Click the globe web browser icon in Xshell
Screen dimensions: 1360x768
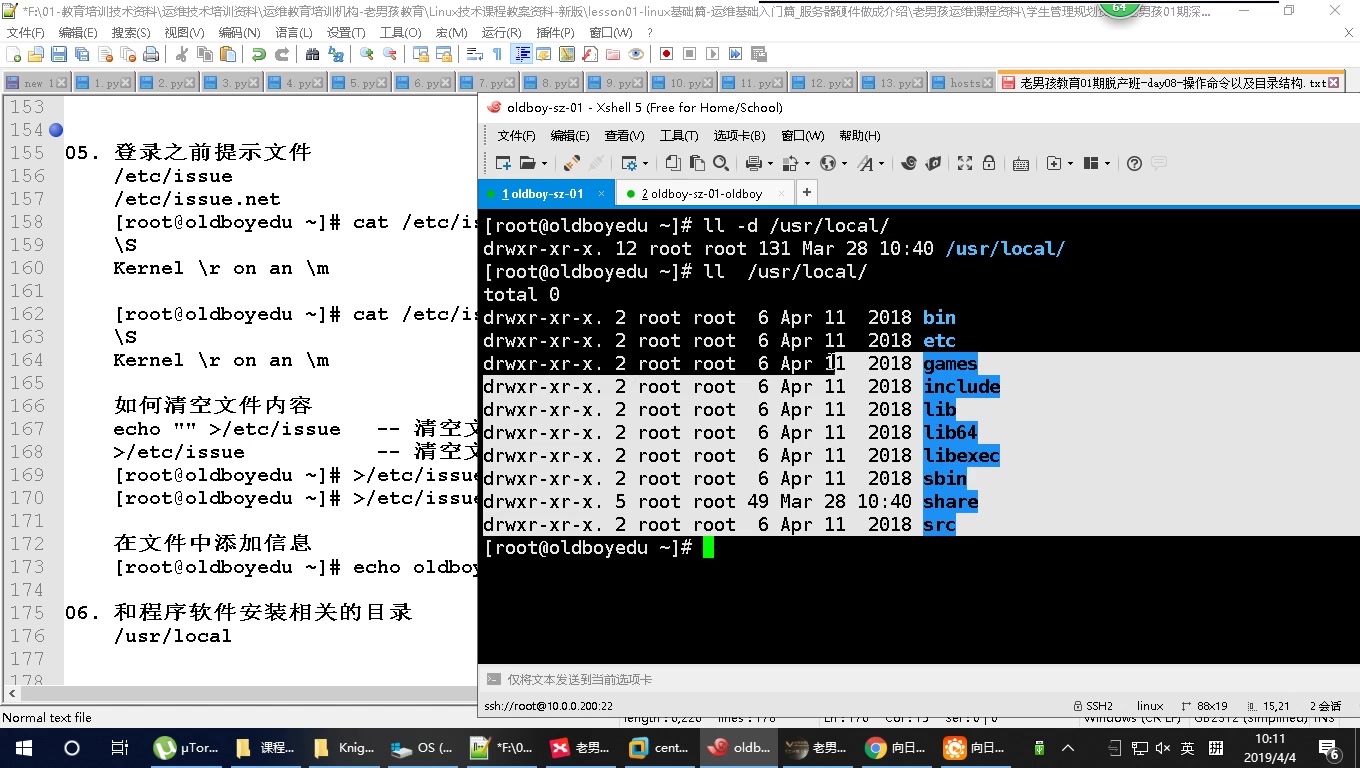pyautogui.click(x=828, y=163)
